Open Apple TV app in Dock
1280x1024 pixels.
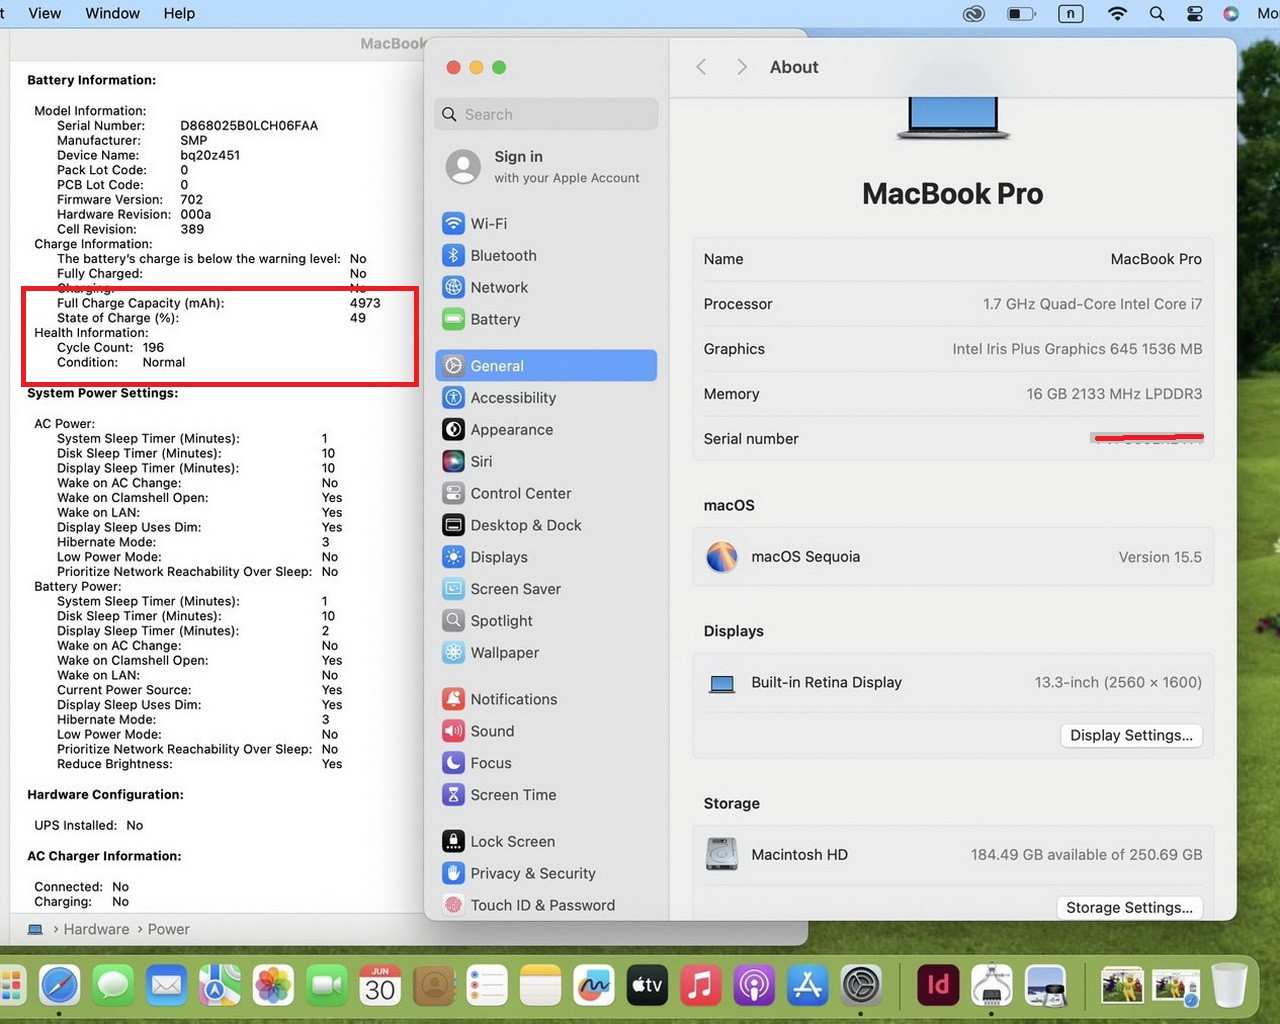point(647,986)
